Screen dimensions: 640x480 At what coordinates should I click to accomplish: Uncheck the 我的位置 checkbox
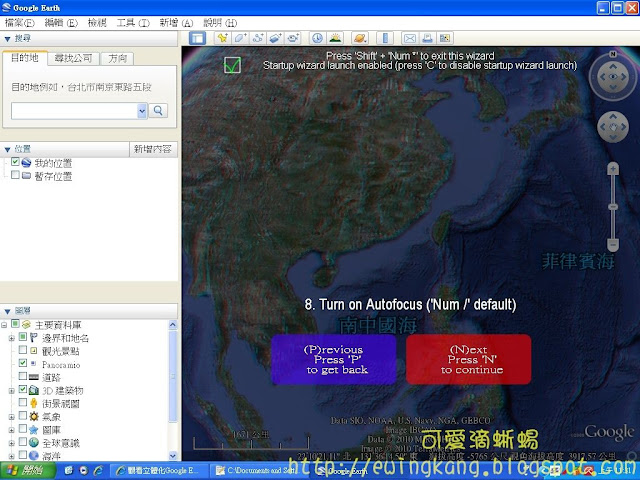pos(15,162)
